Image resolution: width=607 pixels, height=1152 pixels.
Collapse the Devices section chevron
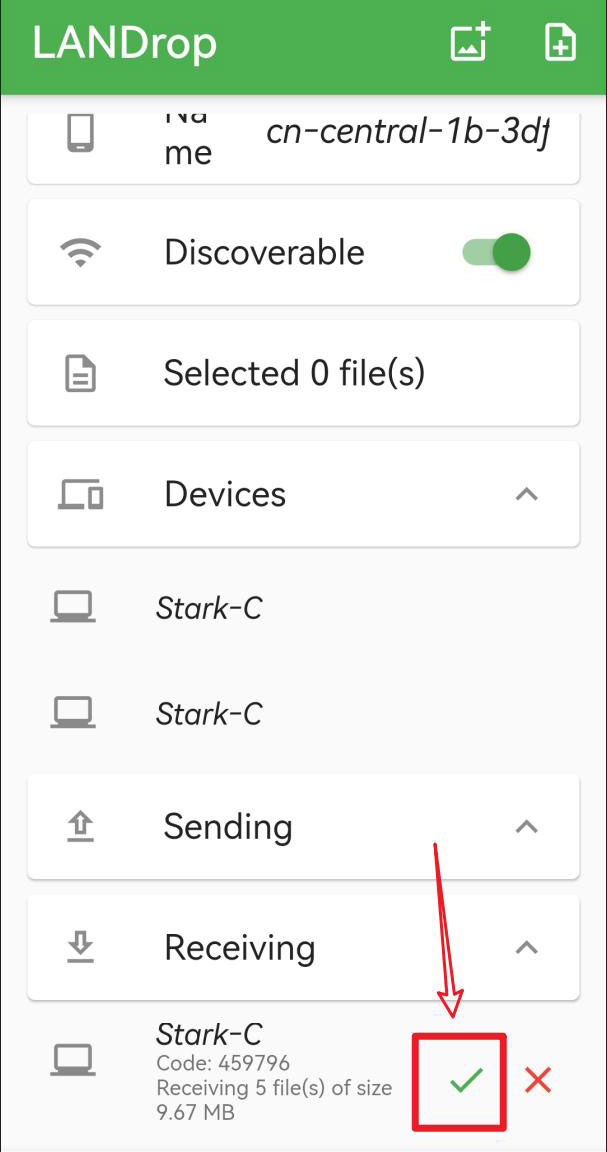(526, 495)
